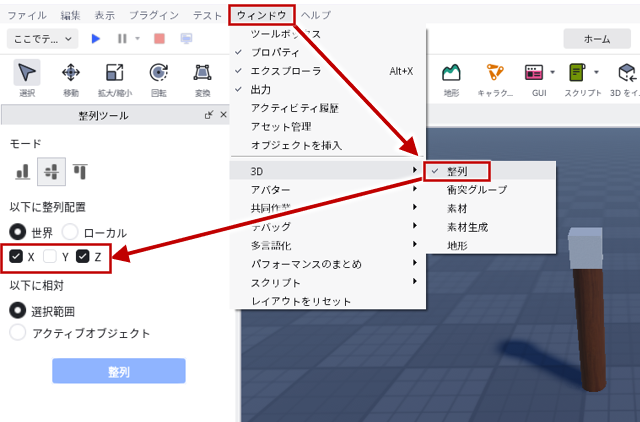Toggle プロパティ window entry
Image resolution: width=640 pixels, height=422 pixels.
pyautogui.click(x=328, y=52)
